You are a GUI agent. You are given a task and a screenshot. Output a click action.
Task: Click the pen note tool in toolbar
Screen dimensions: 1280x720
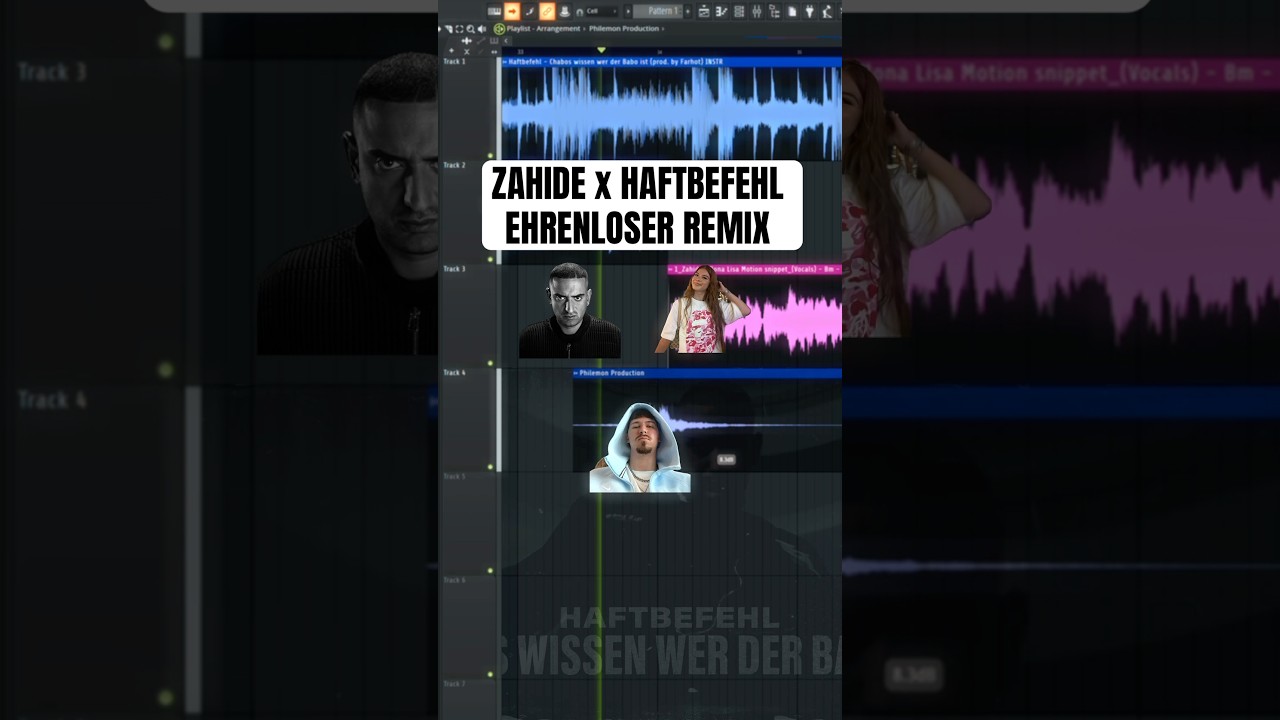pos(530,11)
